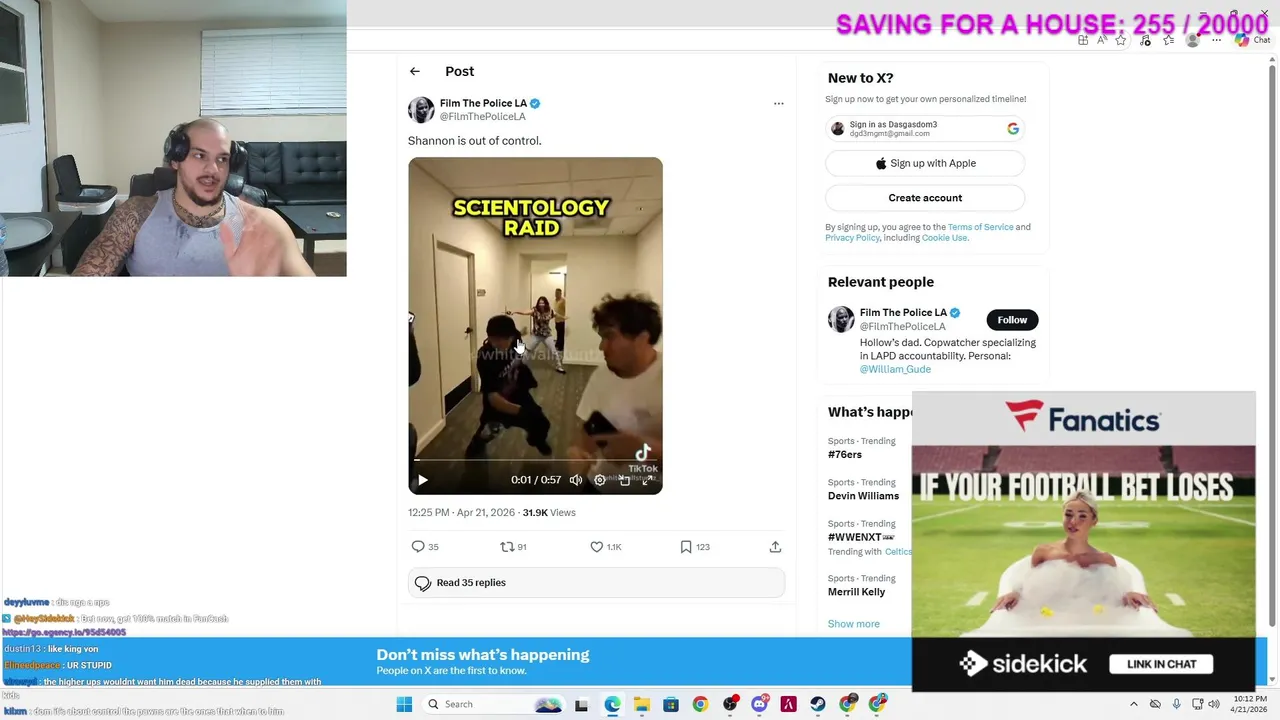Image resolution: width=1280 pixels, height=720 pixels.
Task: Open Microsoft Edge from taskbar
Action: click(x=612, y=704)
